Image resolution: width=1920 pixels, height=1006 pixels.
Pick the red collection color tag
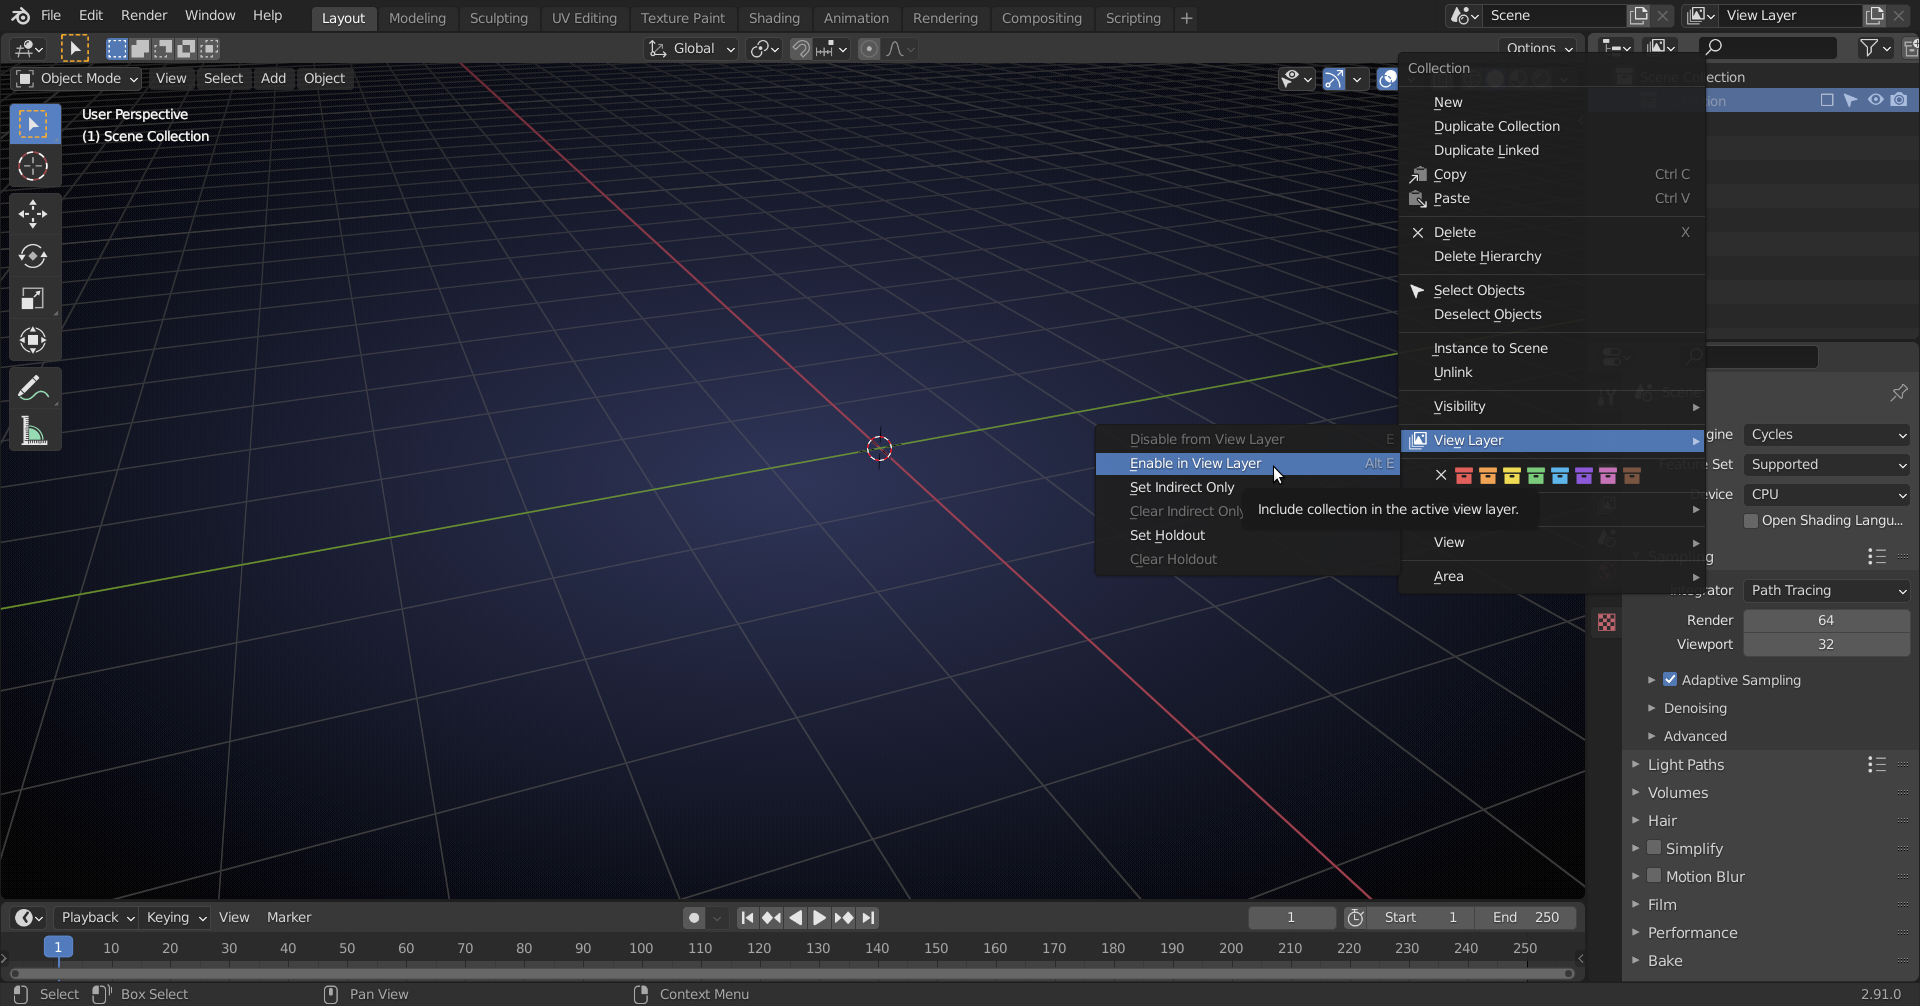[x=1464, y=476]
